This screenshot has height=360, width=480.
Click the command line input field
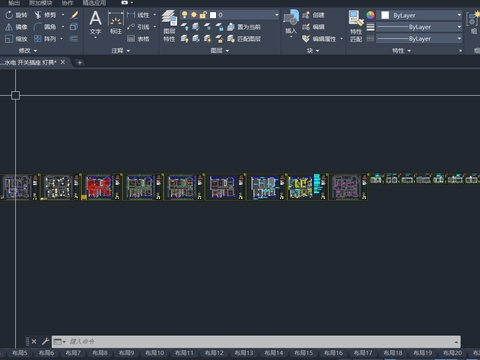point(256,342)
